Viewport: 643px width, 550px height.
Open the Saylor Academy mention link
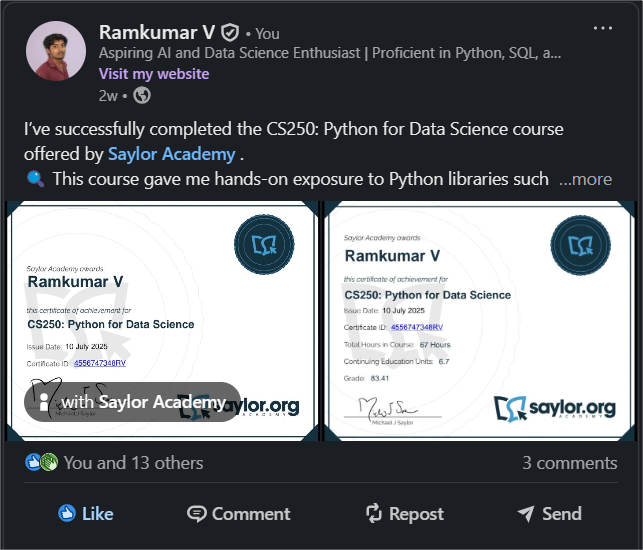172,154
